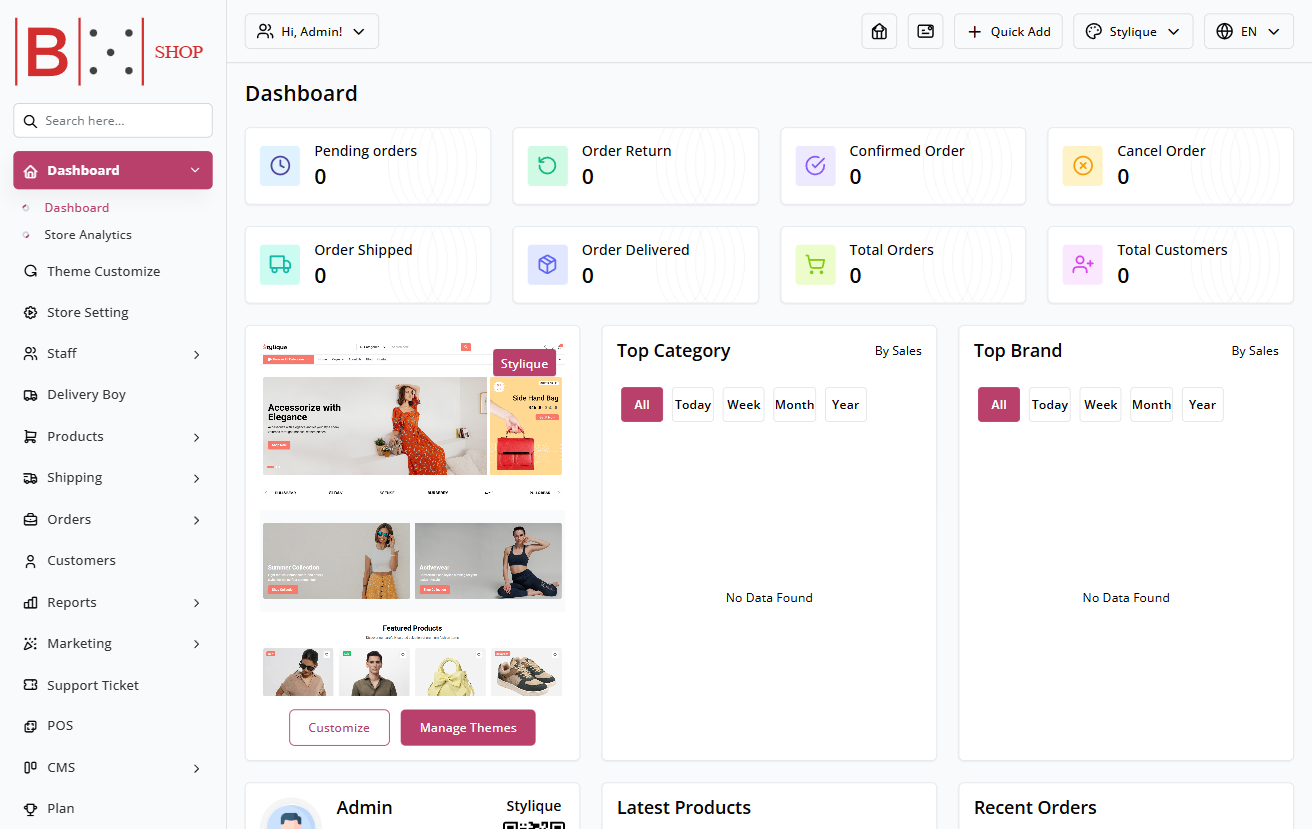The image size is (1312, 829).
Task: Open Theme Customize from the sidebar
Action: pyautogui.click(x=103, y=271)
